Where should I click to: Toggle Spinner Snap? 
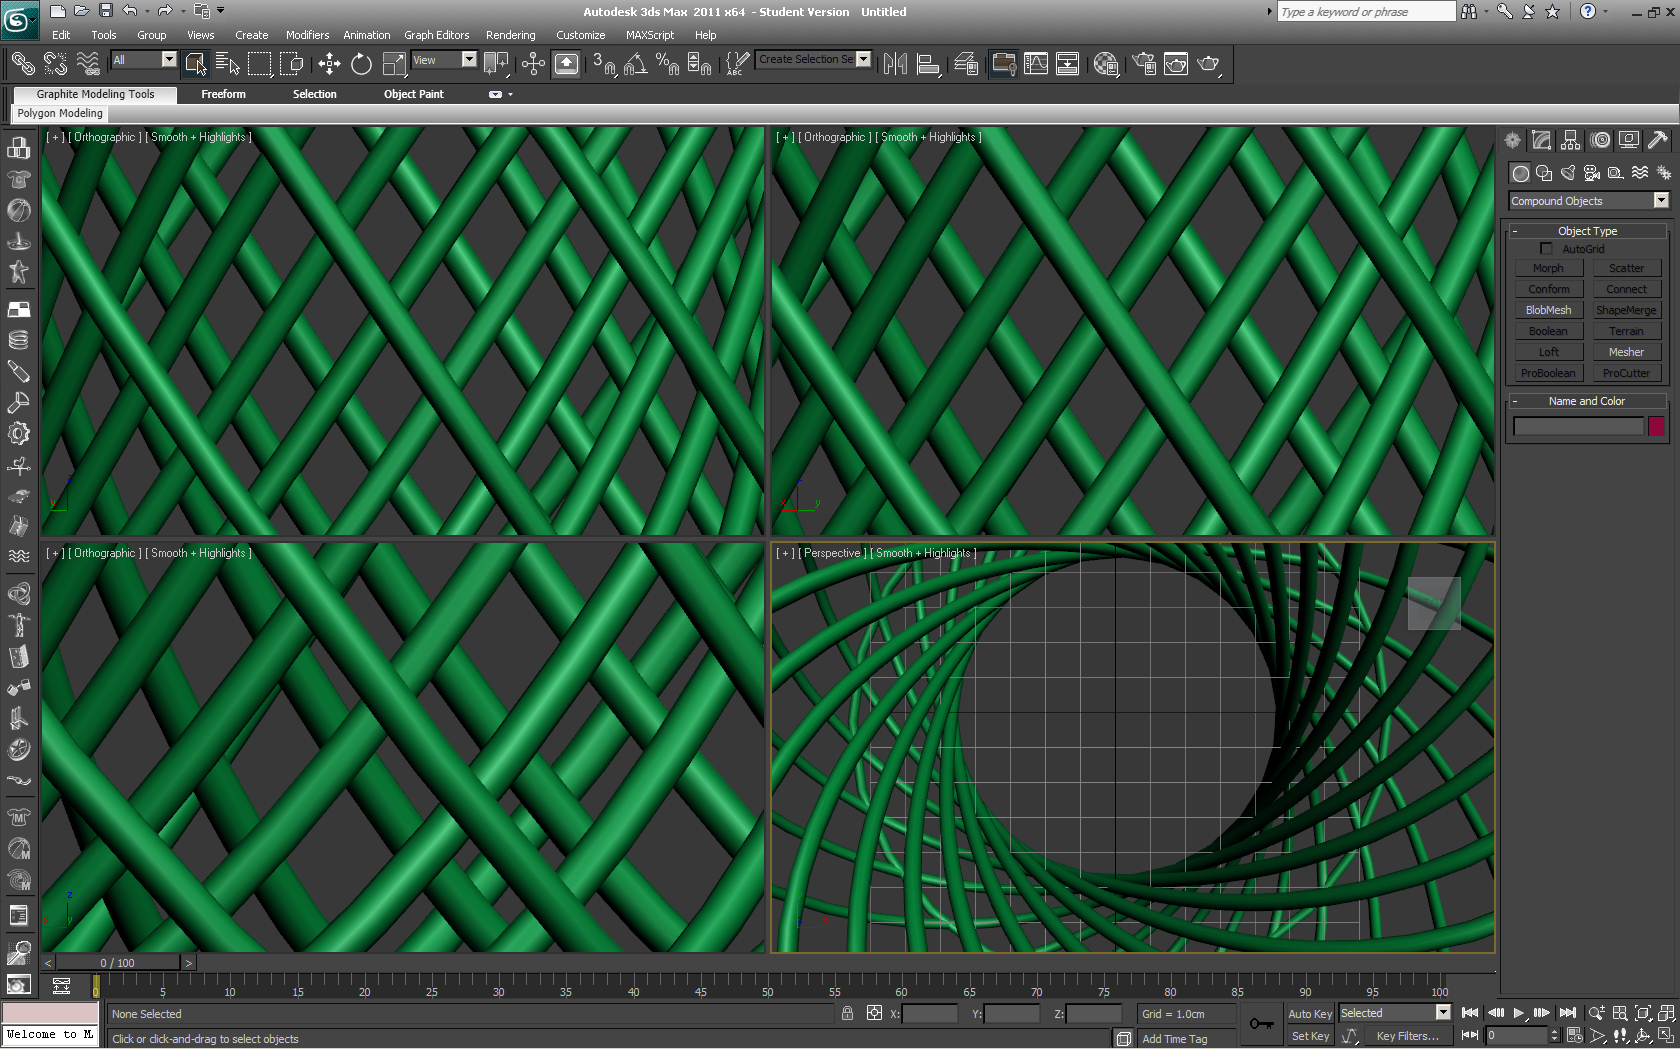(x=699, y=64)
